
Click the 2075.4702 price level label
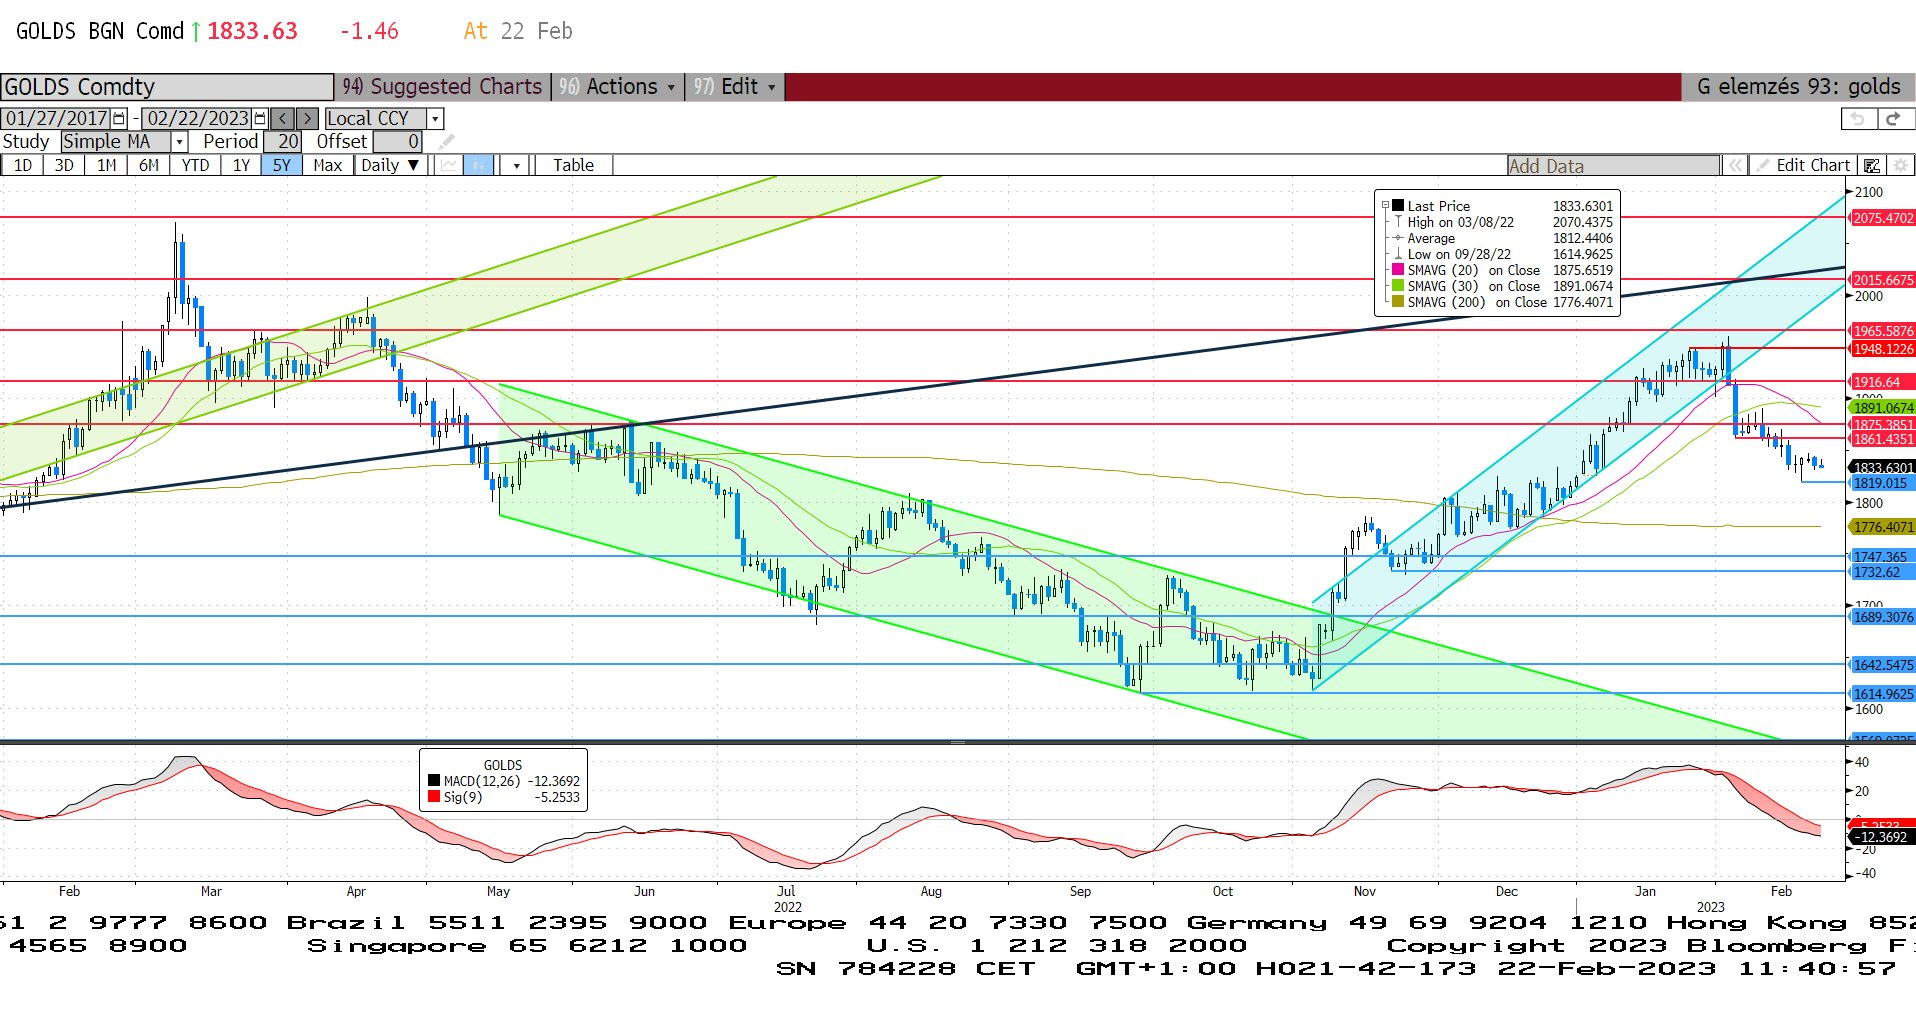pos(1882,218)
